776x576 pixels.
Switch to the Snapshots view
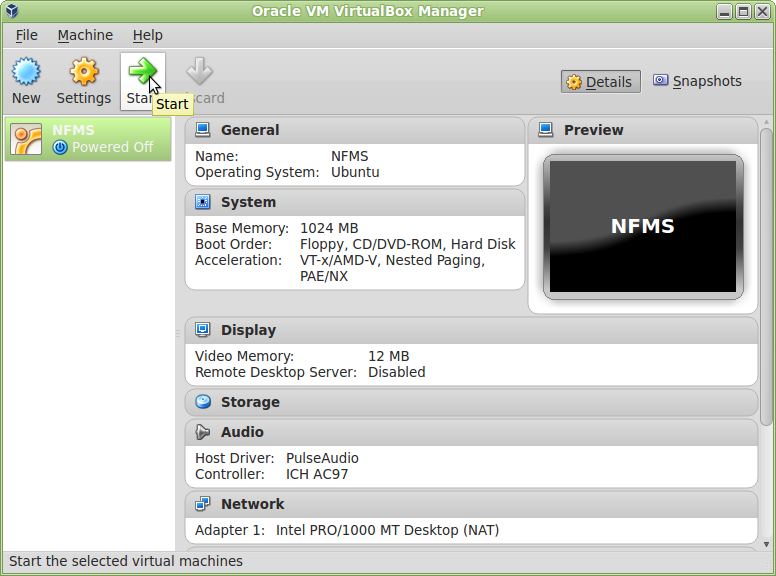click(x=697, y=81)
